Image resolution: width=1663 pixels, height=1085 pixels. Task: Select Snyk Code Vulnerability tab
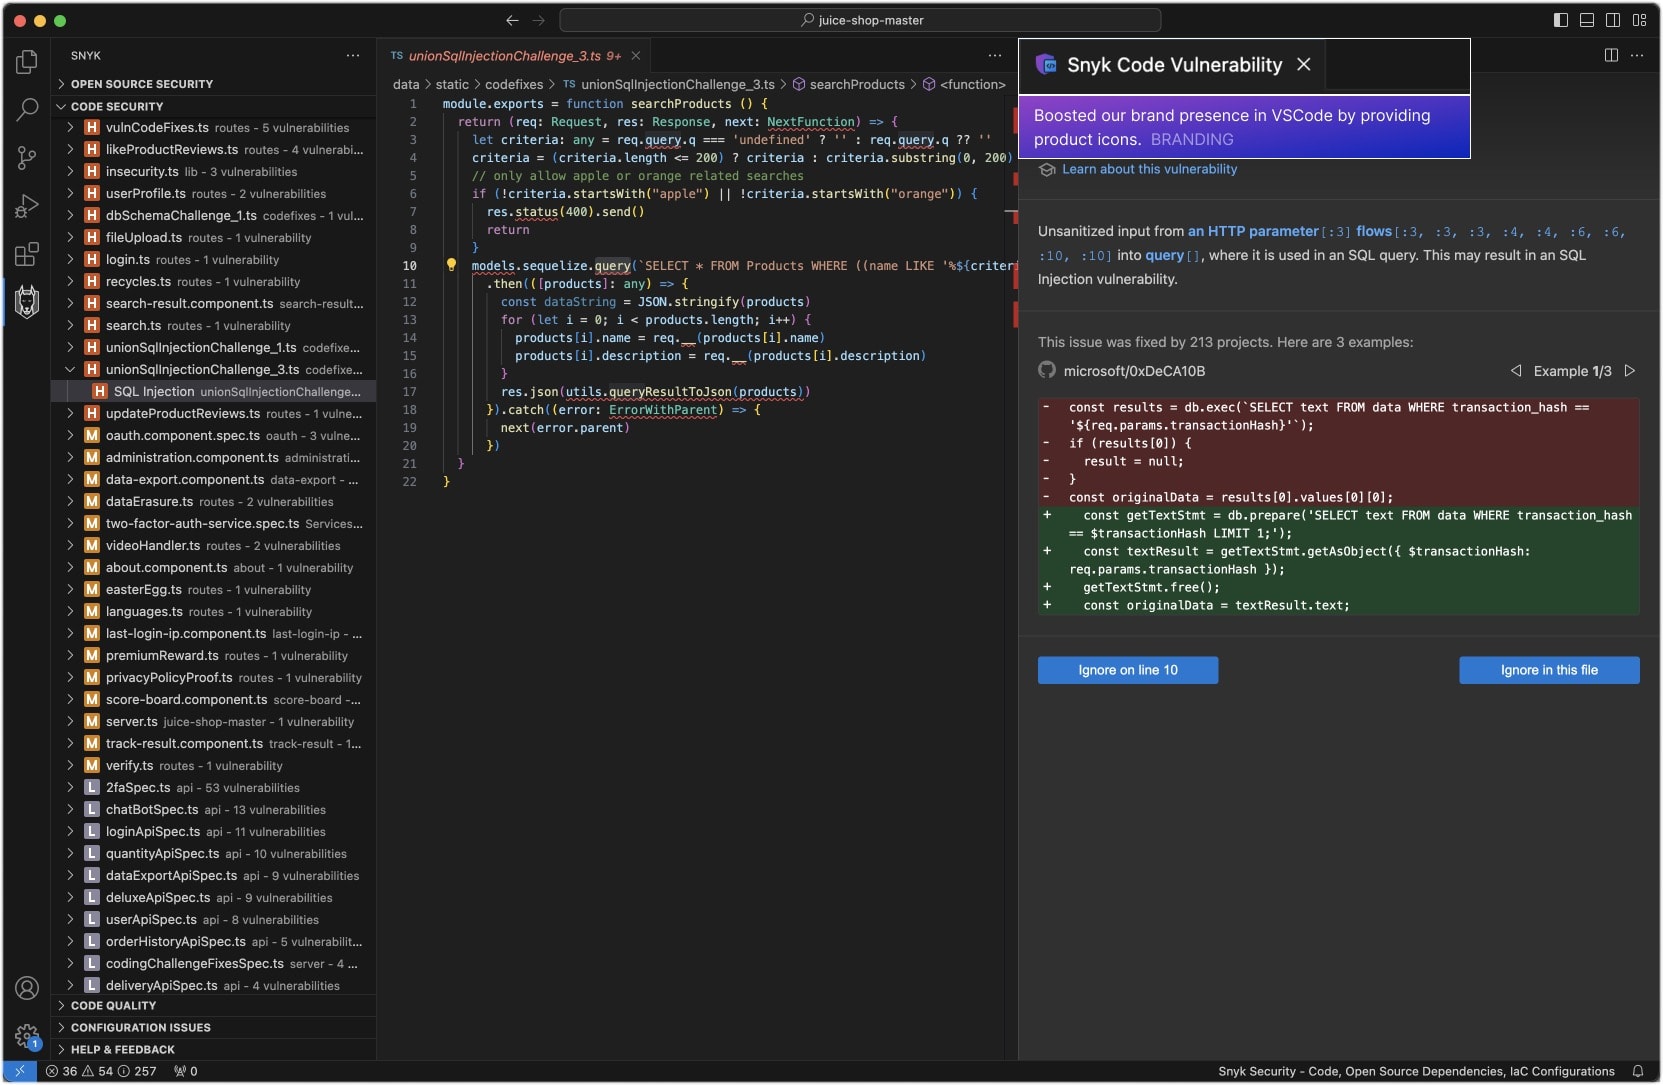click(1174, 65)
